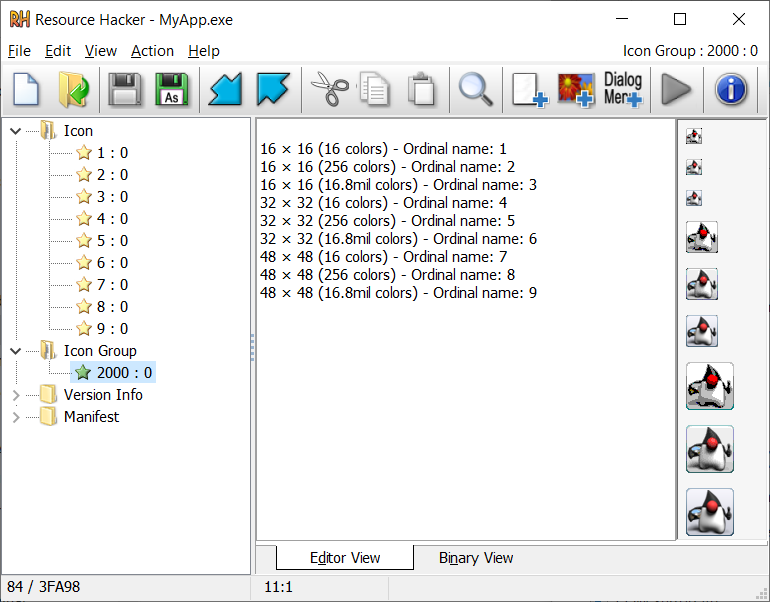The height and width of the screenshot is (602, 770).
Task: Click the Dialog Menu insert icon
Action: click(623, 89)
